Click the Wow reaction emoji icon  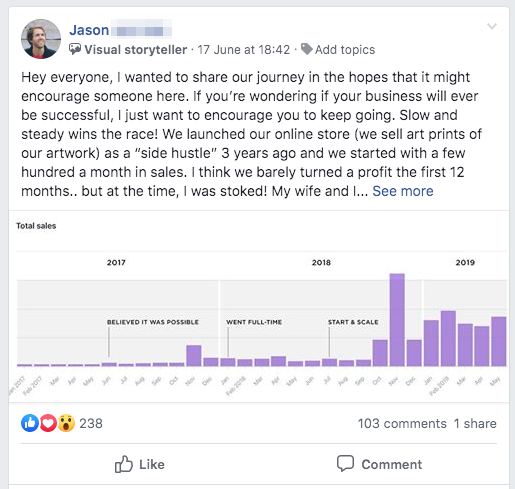pyautogui.click(x=66, y=423)
